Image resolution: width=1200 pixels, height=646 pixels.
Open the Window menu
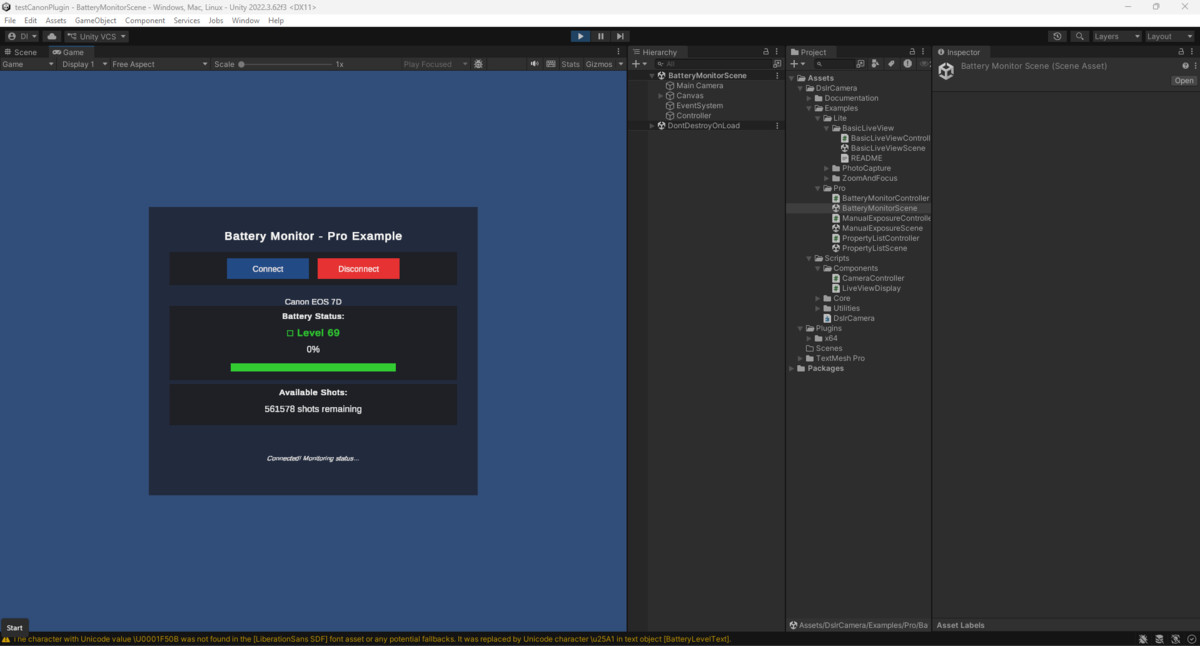(245, 20)
